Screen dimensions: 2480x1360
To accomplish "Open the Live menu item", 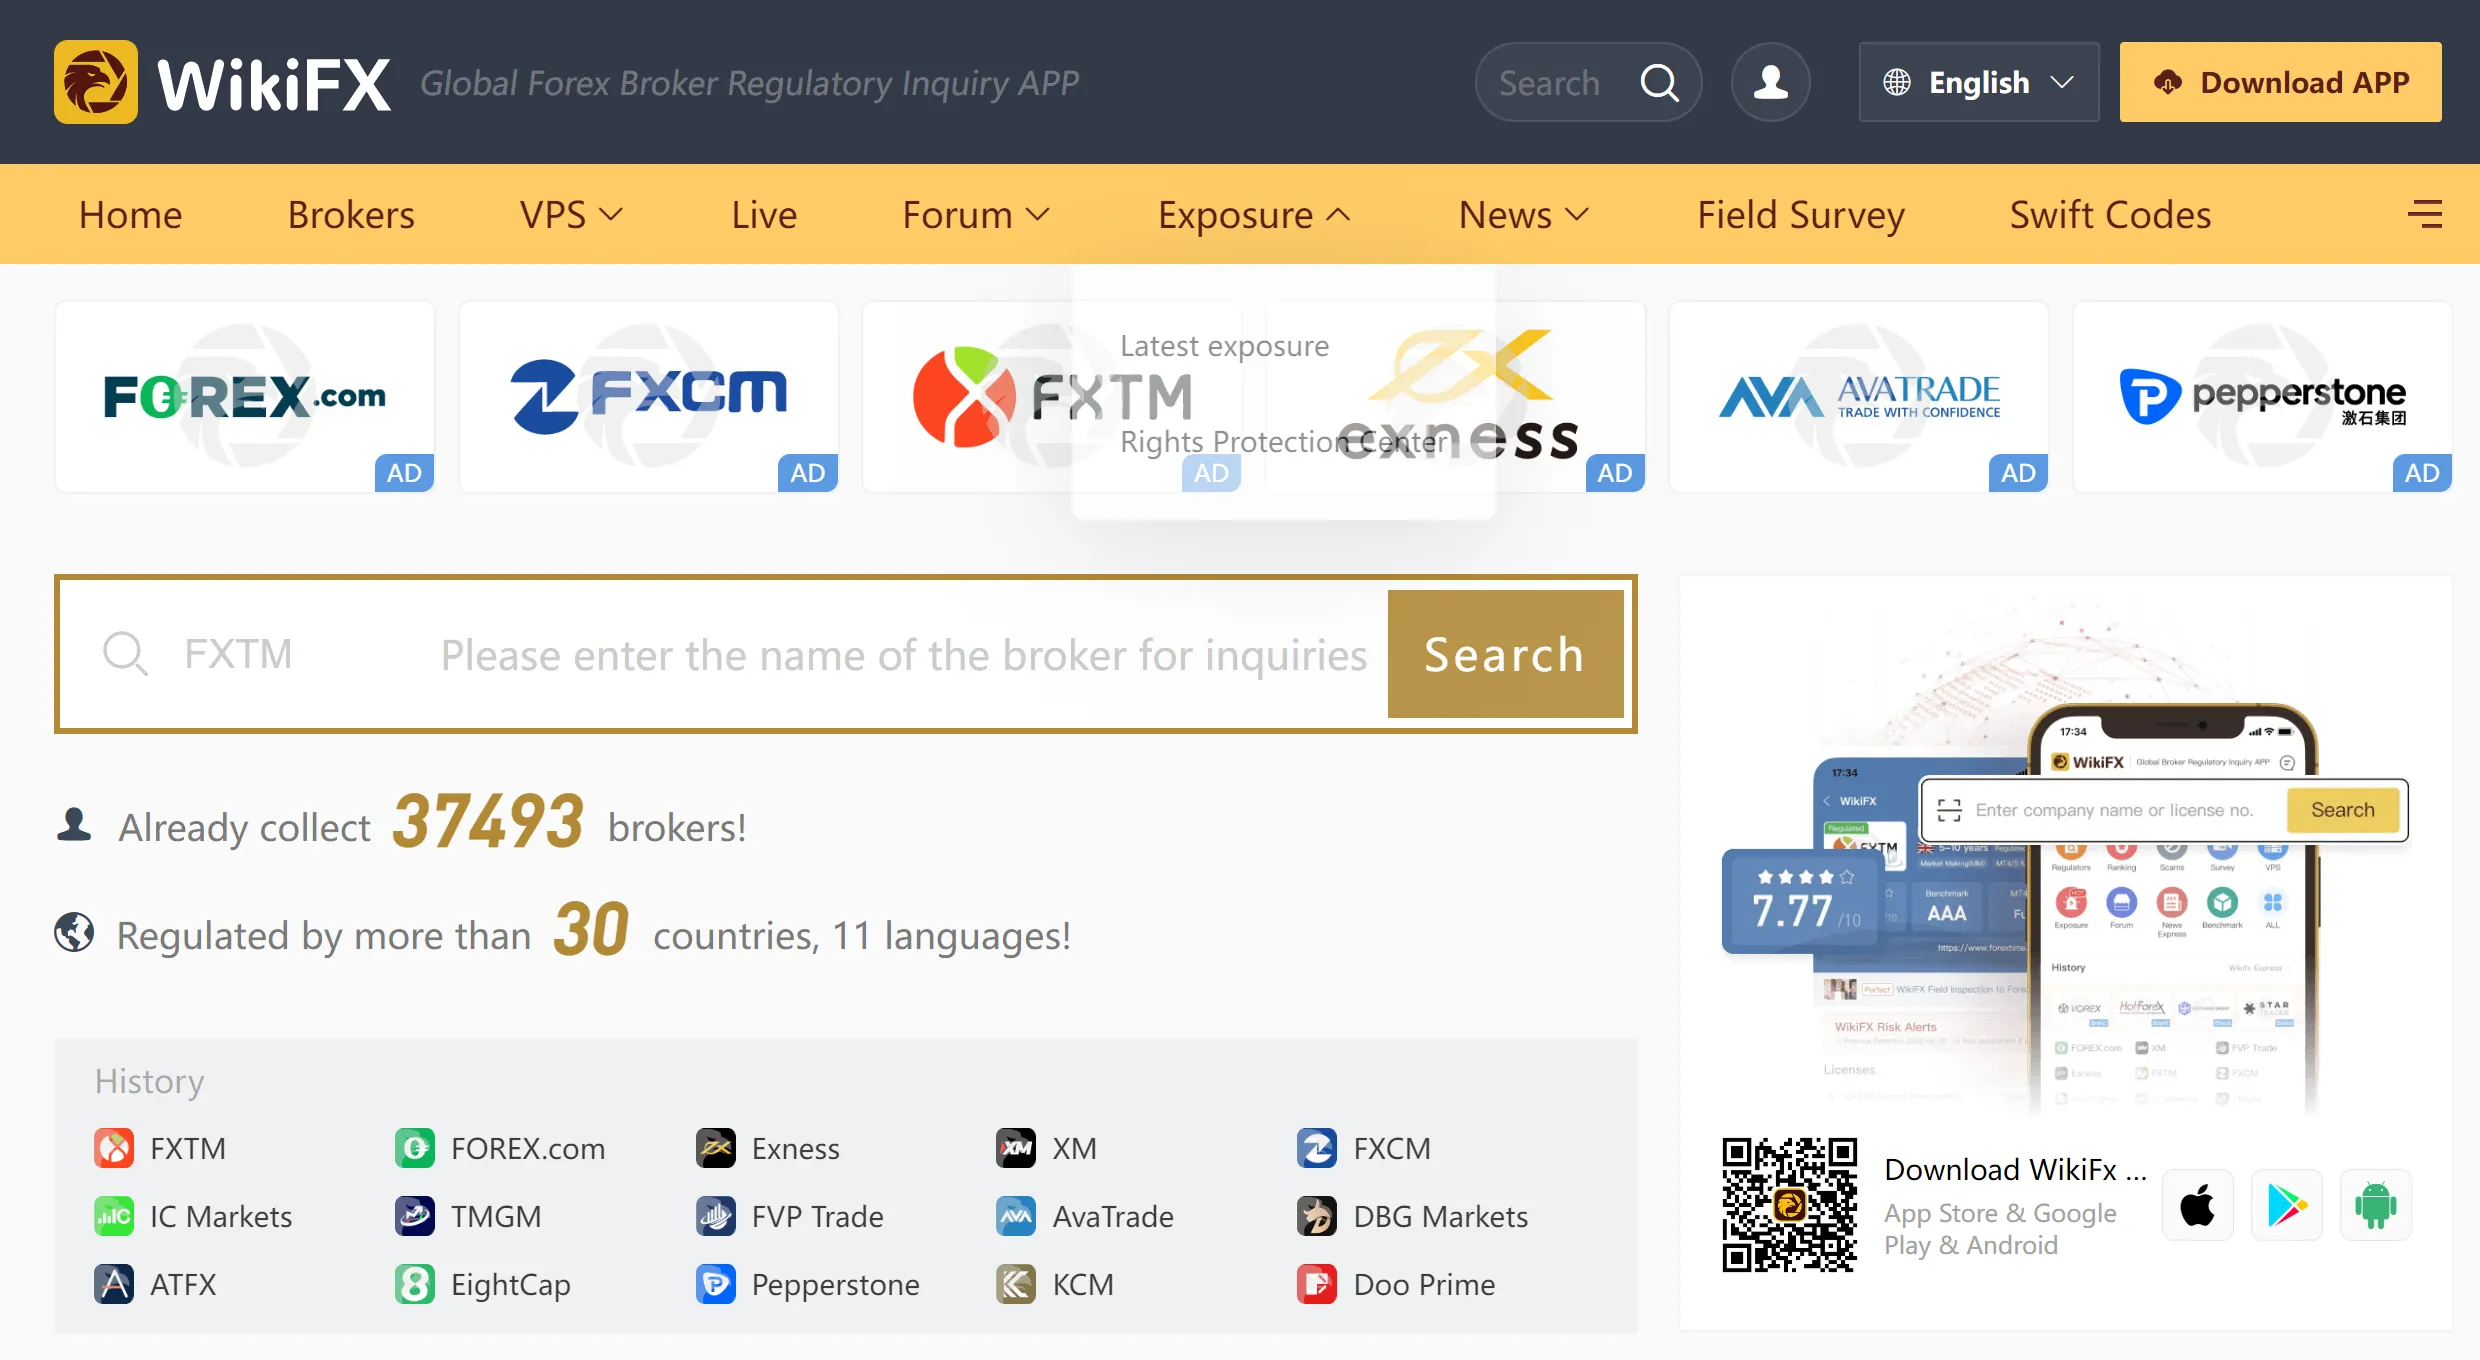I will point(764,214).
